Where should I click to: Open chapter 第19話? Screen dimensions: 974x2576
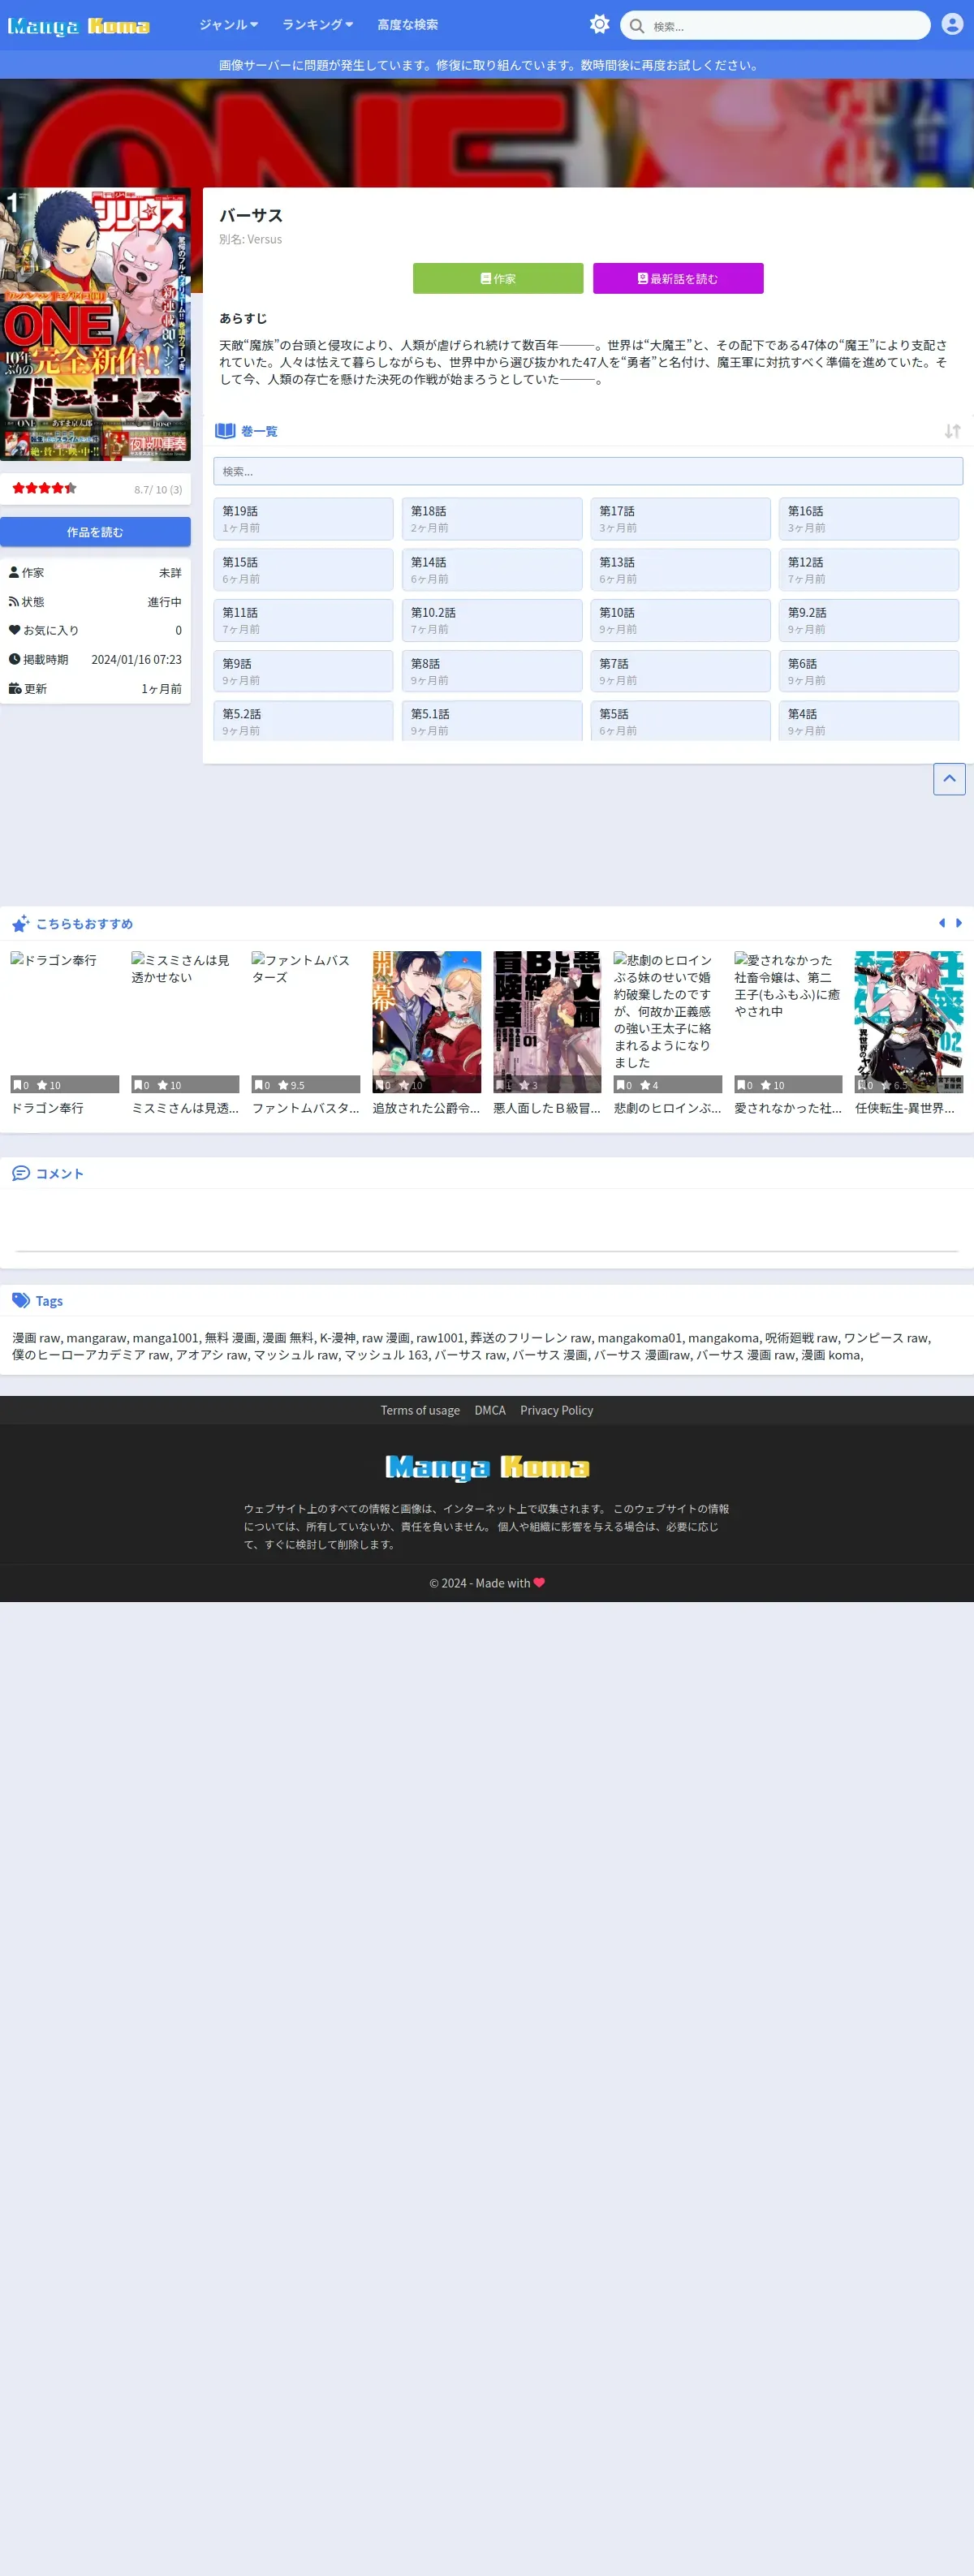point(303,519)
